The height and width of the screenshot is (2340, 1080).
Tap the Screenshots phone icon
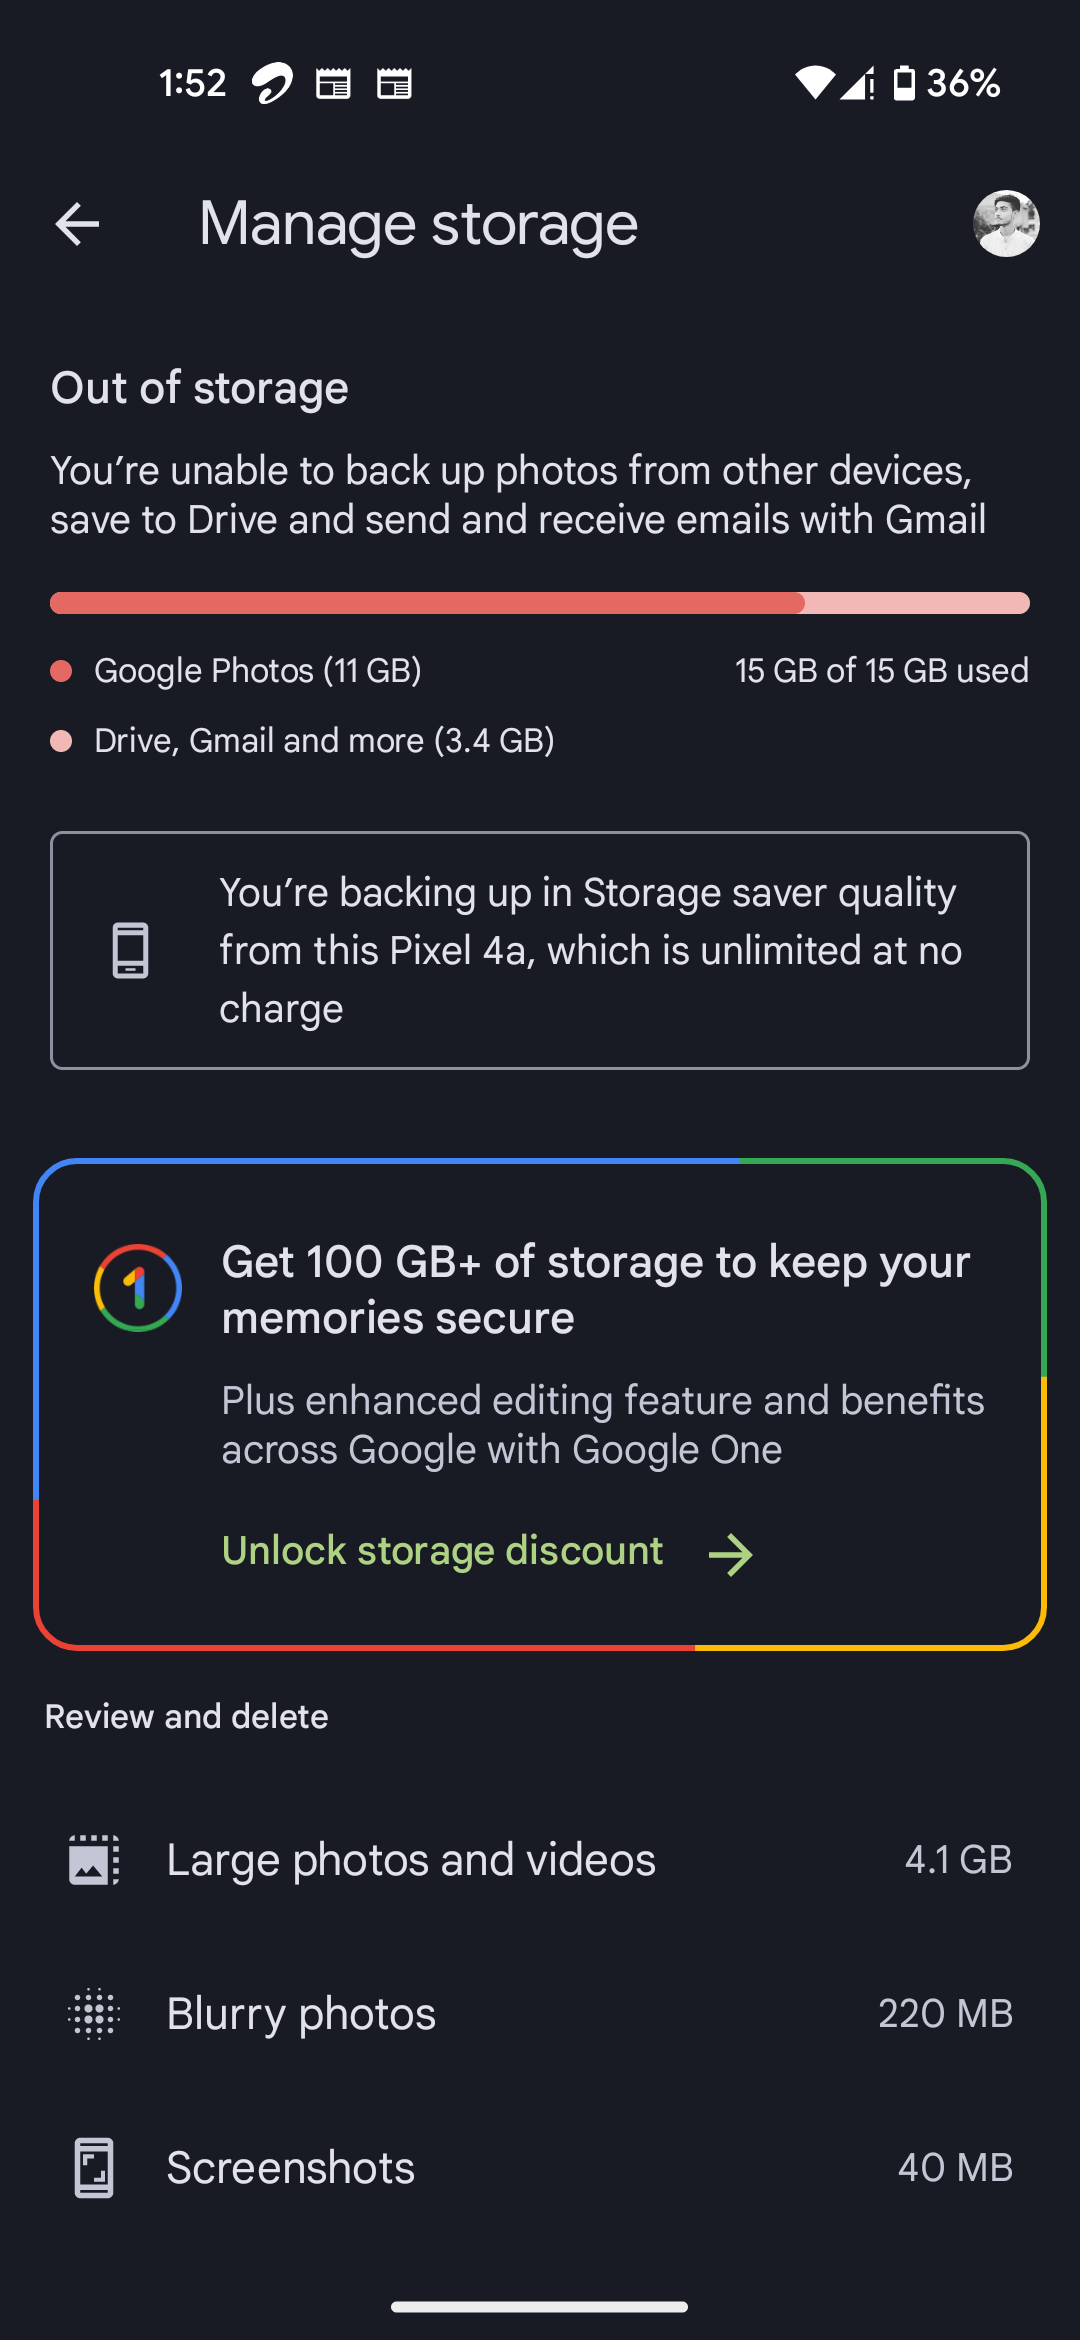(94, 2168)
